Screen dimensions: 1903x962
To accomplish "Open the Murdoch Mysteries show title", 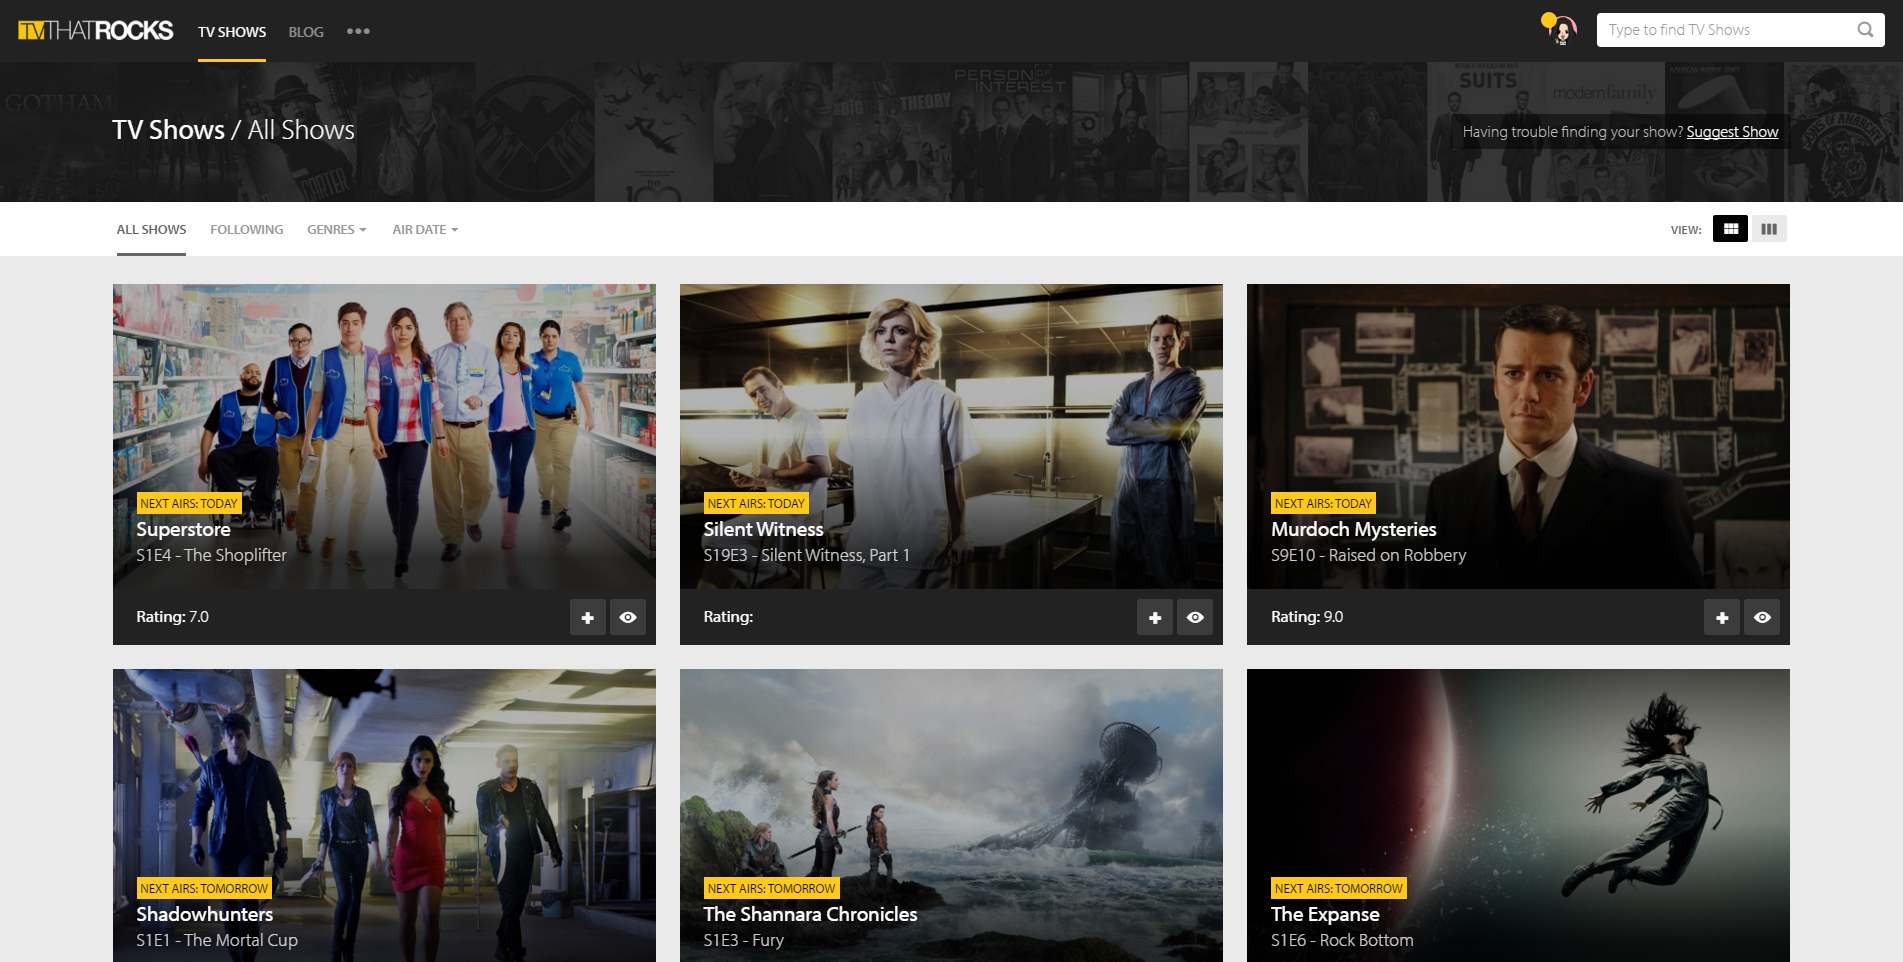I will tap(1354, 529).
